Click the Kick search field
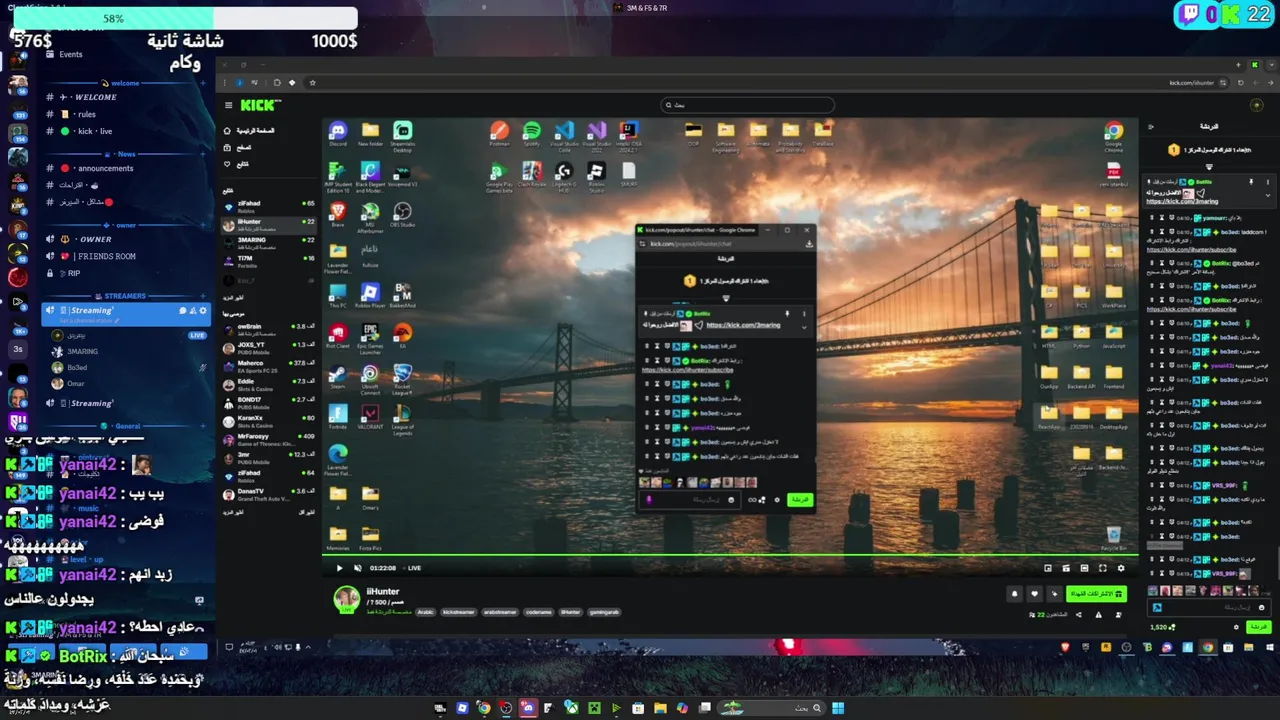 [748, 105]
